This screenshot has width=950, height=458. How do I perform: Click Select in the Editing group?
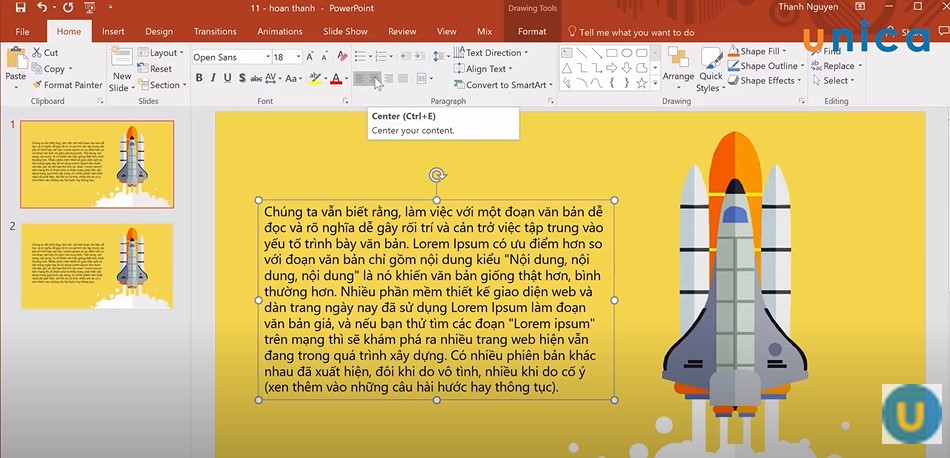pyautogui.click(x=834, y=81)
